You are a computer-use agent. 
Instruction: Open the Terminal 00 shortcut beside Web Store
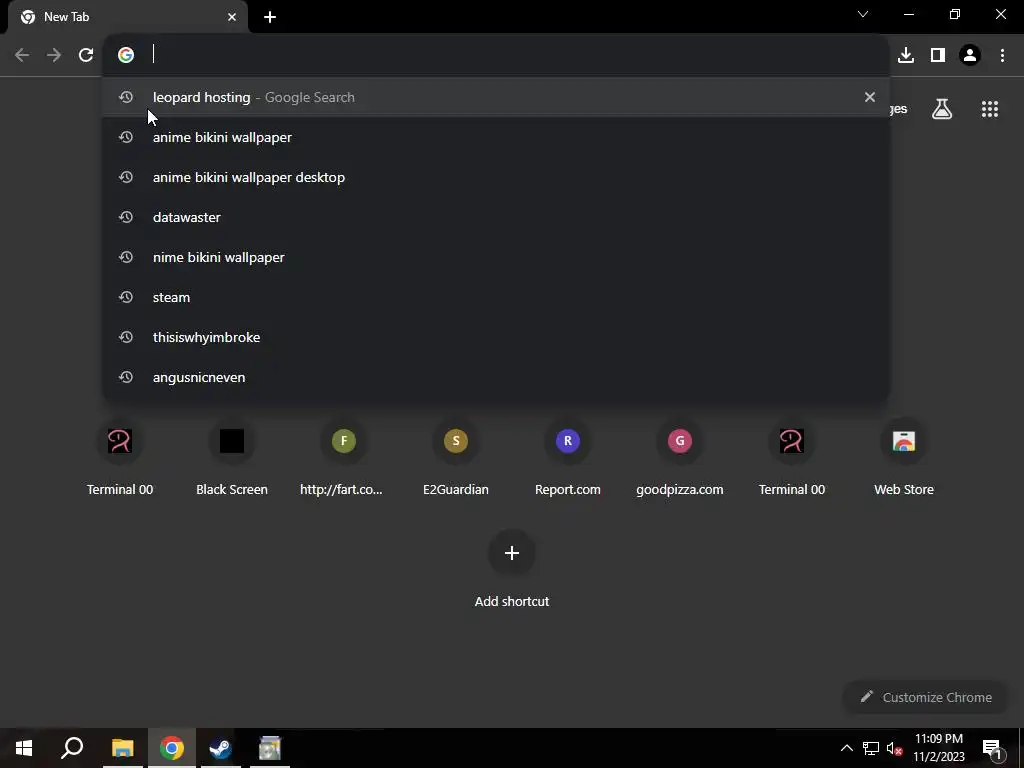click(x=792, y=458)
